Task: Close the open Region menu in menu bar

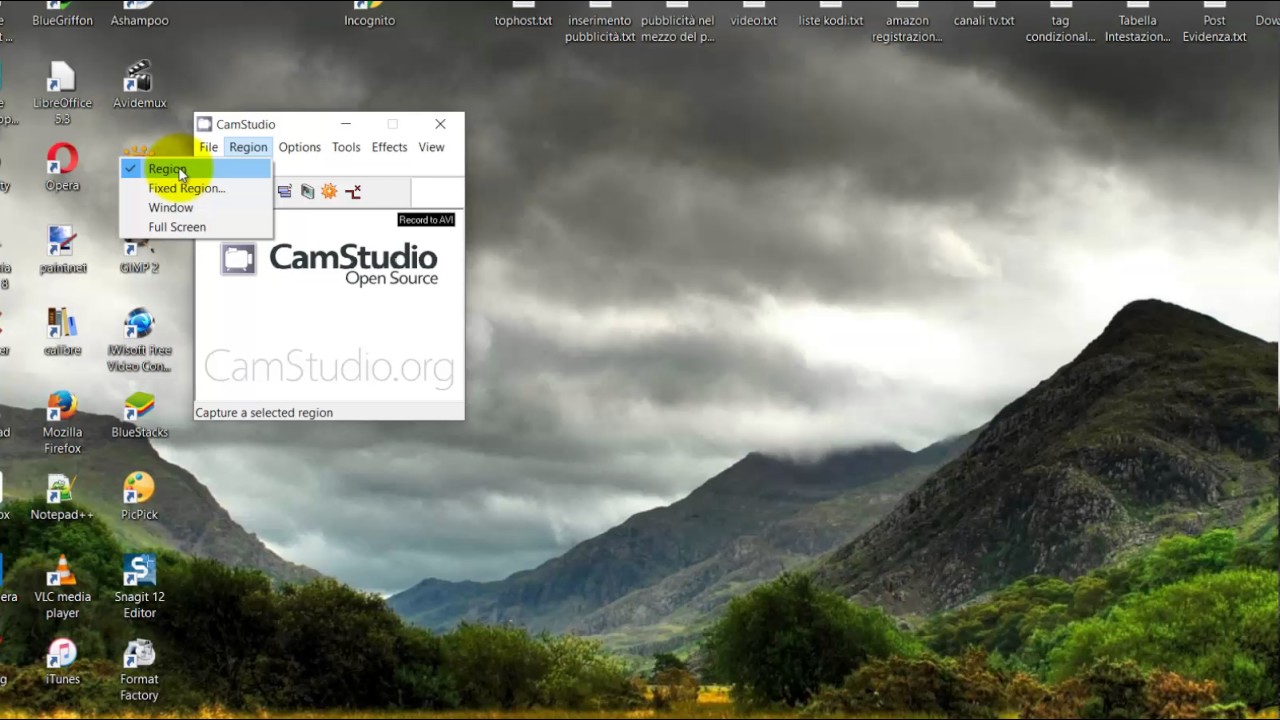Action: [x=248, y=147]
